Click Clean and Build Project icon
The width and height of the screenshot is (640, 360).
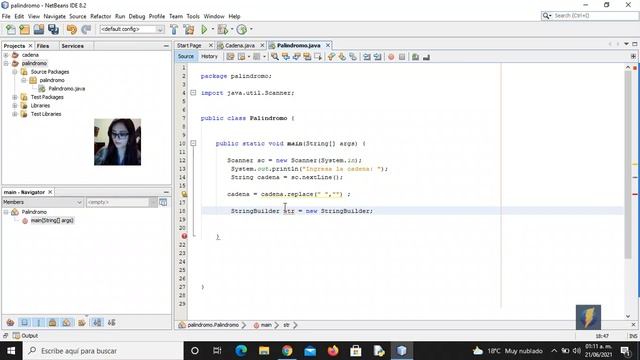(189, 29)
